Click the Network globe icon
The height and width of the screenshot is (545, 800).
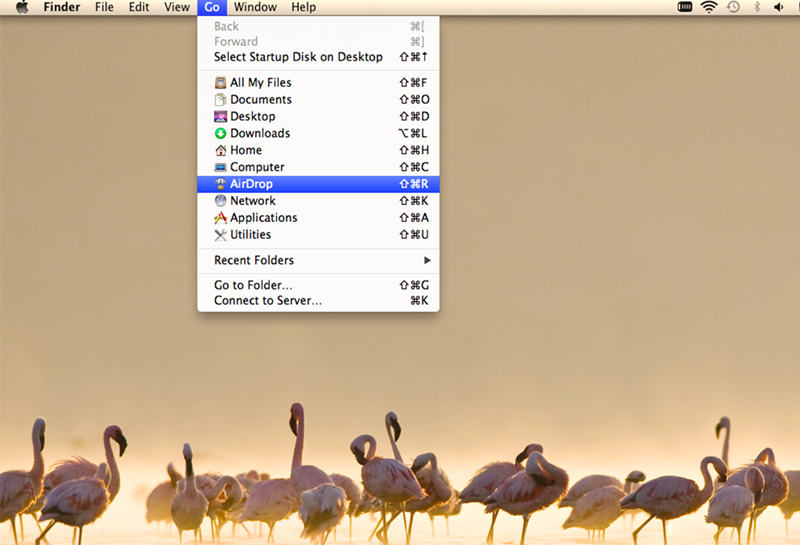pos(220,201)
